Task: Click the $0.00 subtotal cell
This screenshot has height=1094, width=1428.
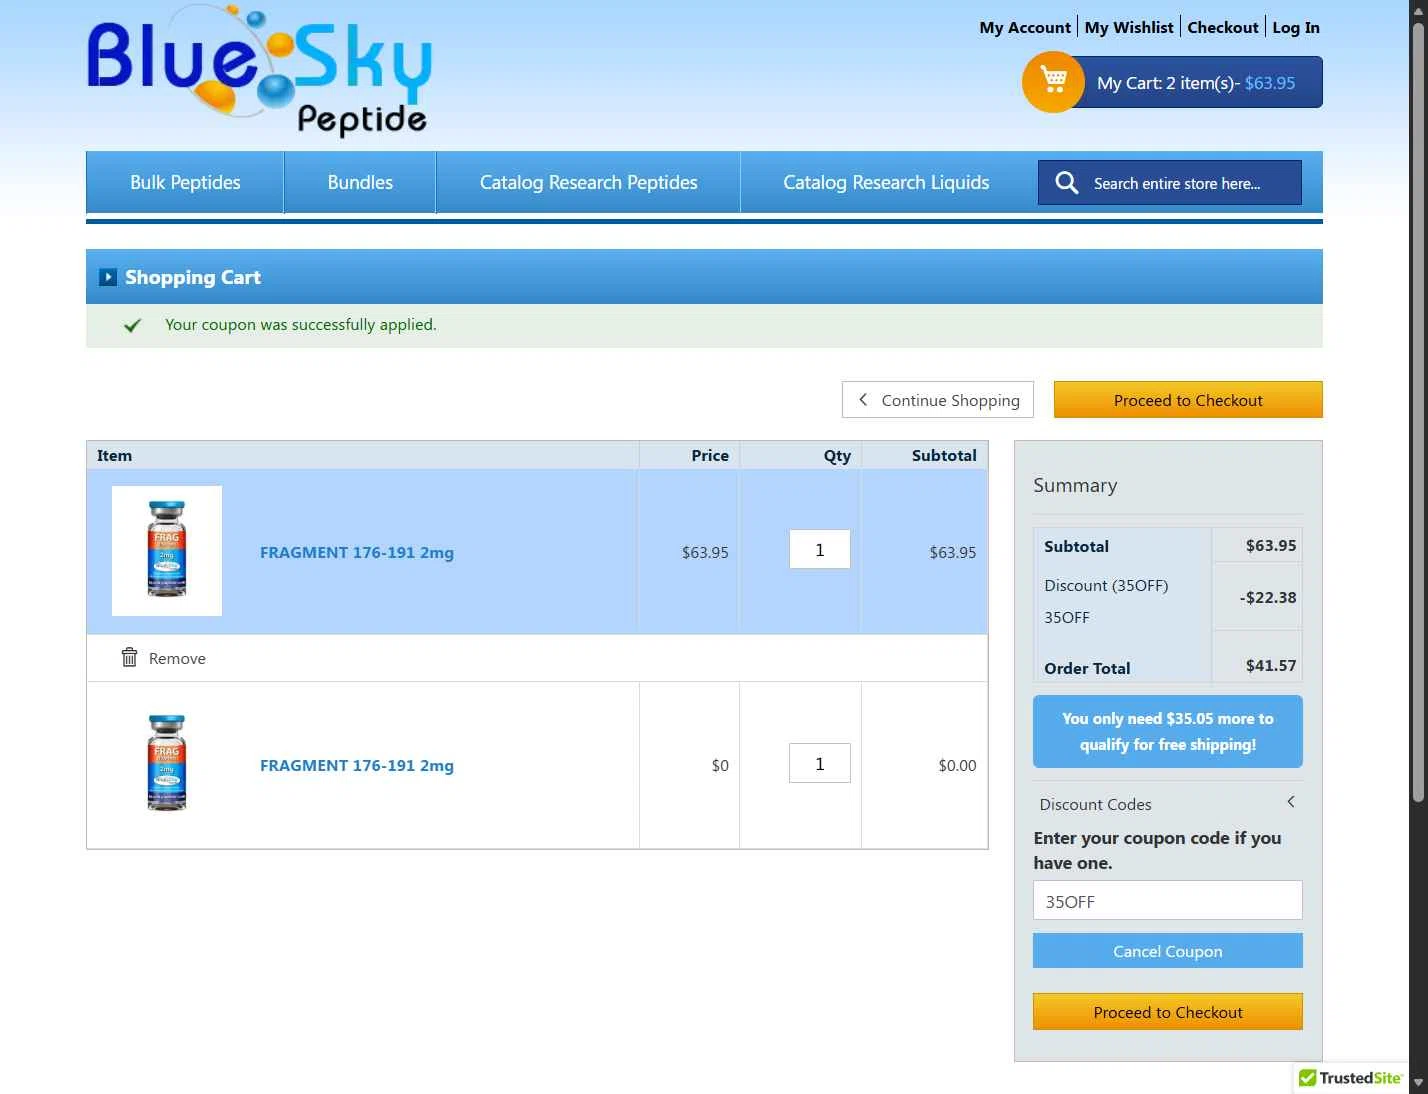Action: click(x=957, y=765)
